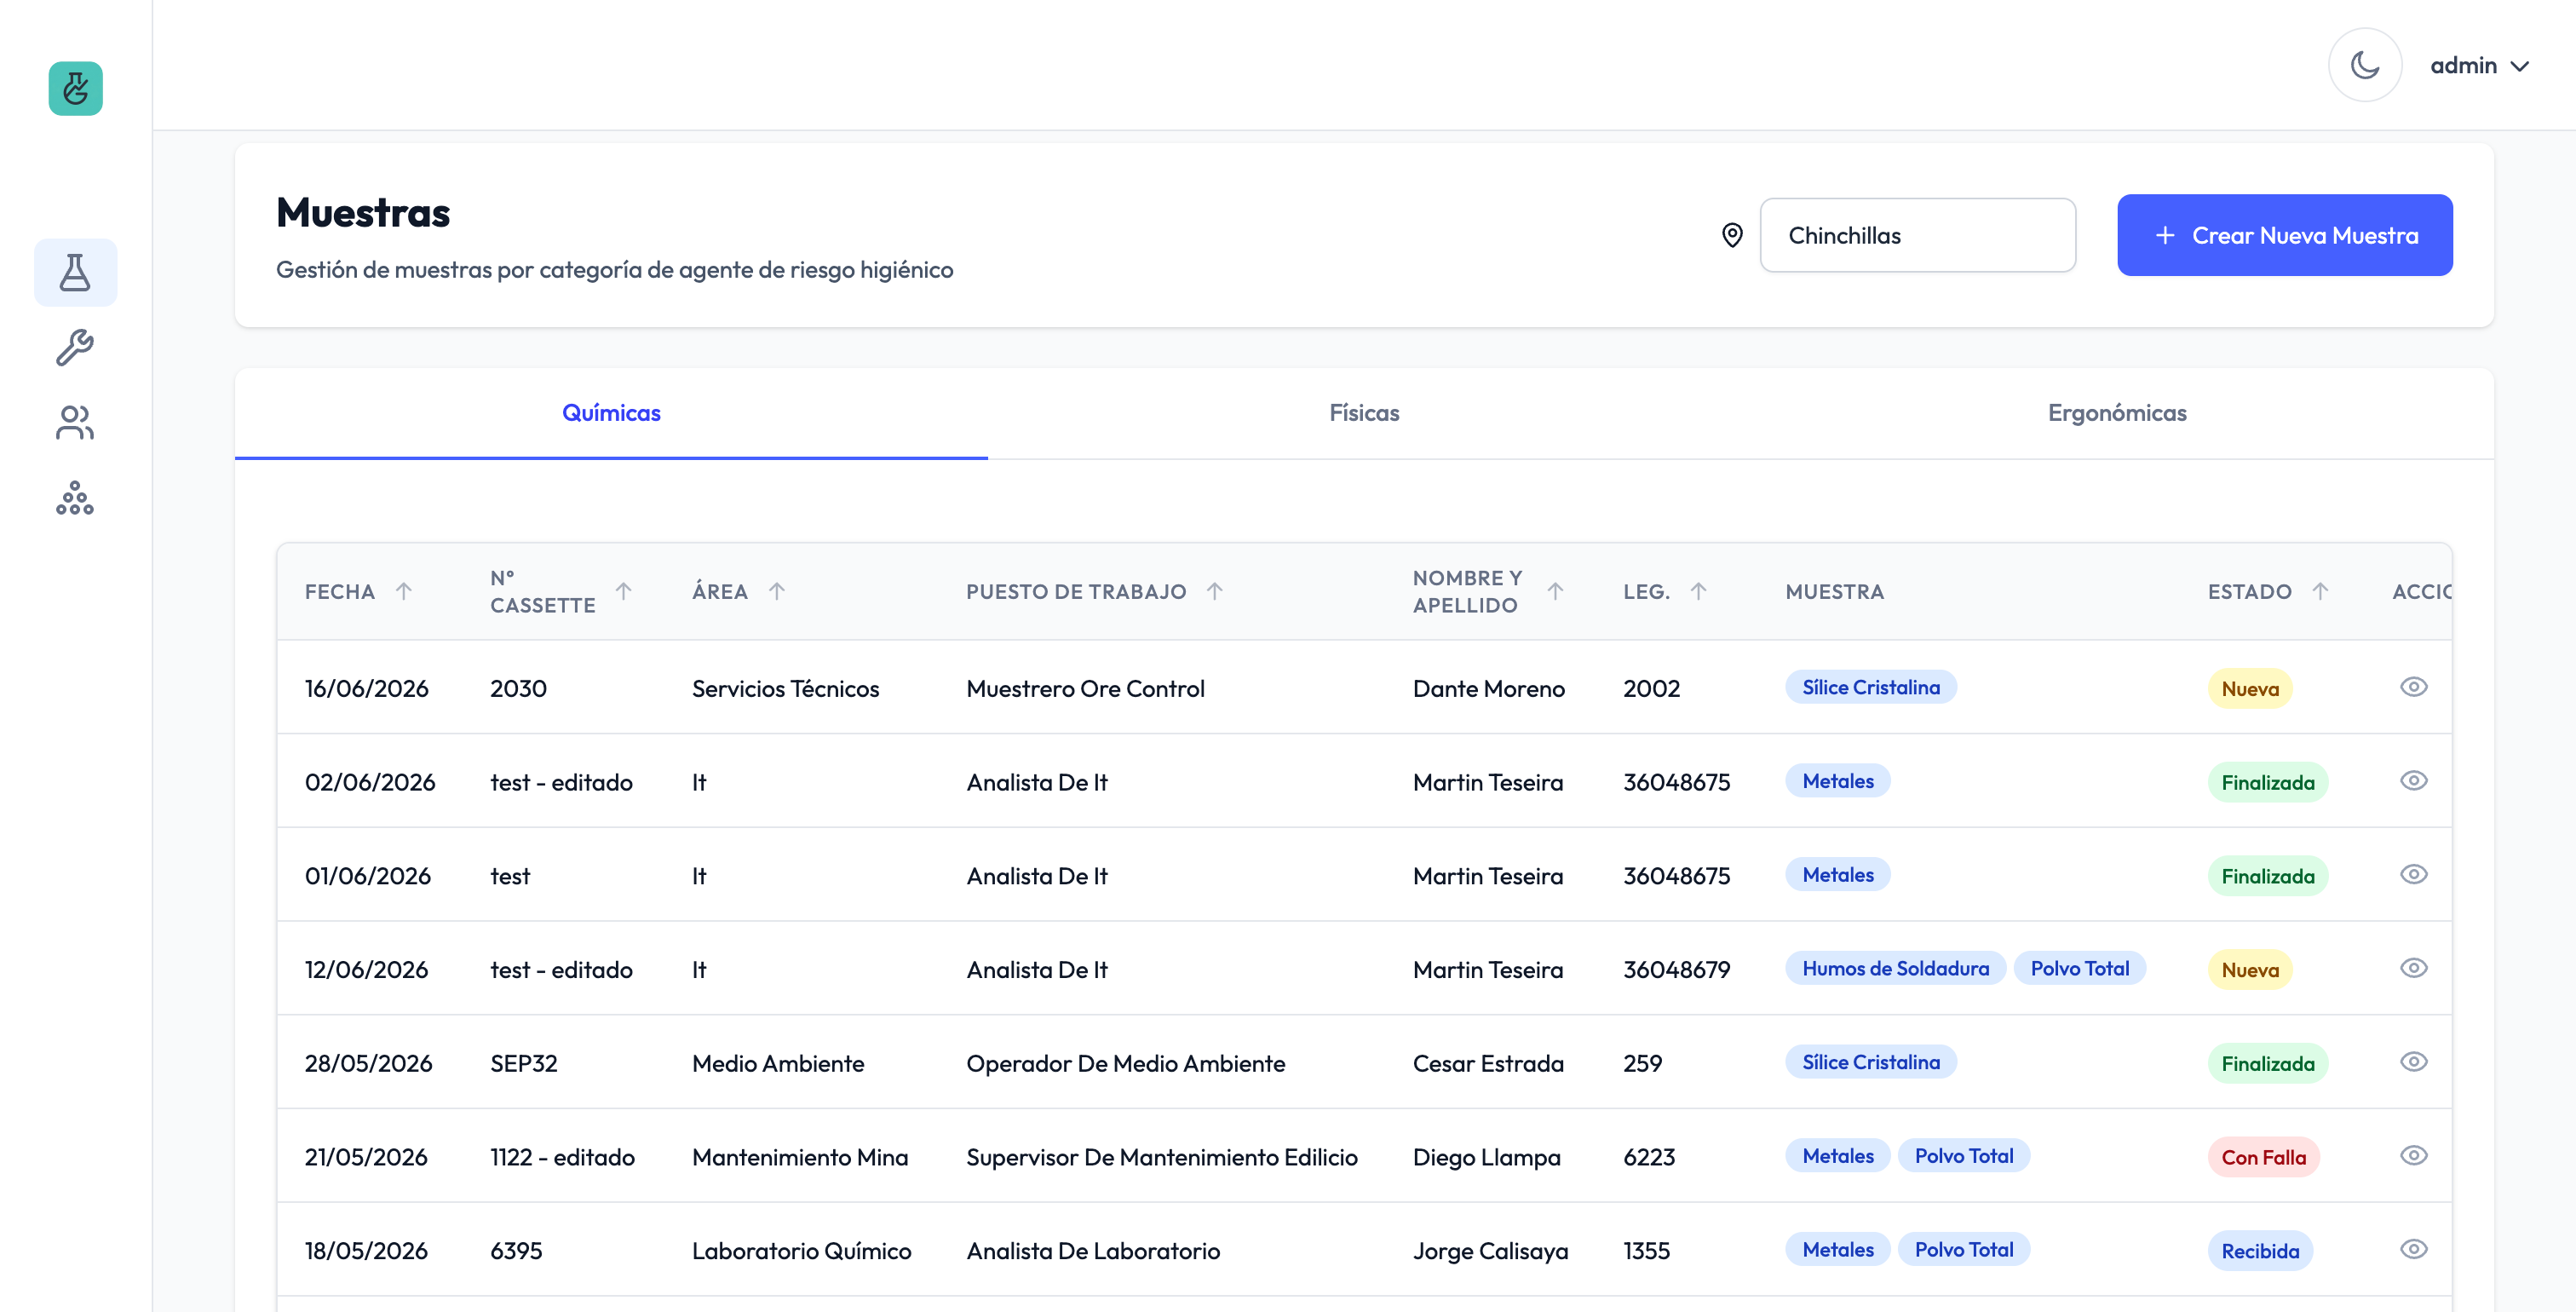Click the cassette 6395 cell
The image size is (2576, 1312).
click(x=516, y=1251)
